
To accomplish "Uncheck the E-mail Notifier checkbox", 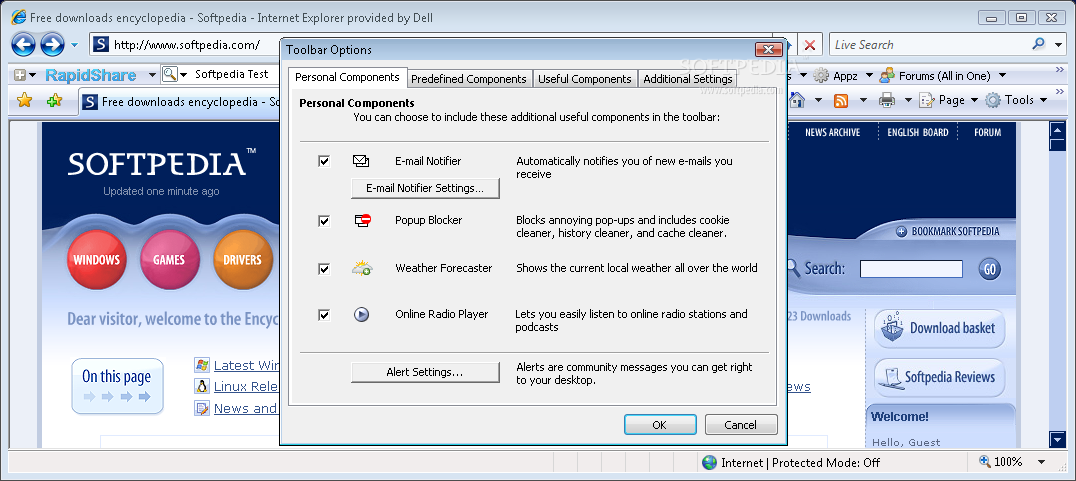I will pos(324,161).
